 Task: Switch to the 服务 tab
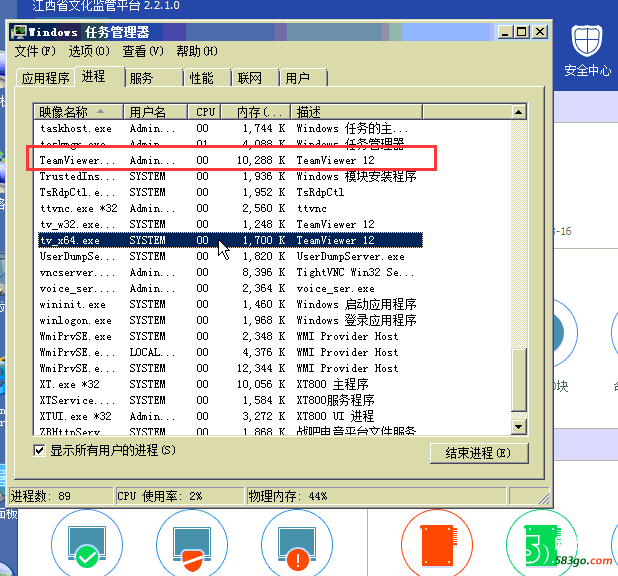click(x=154, y=78)
